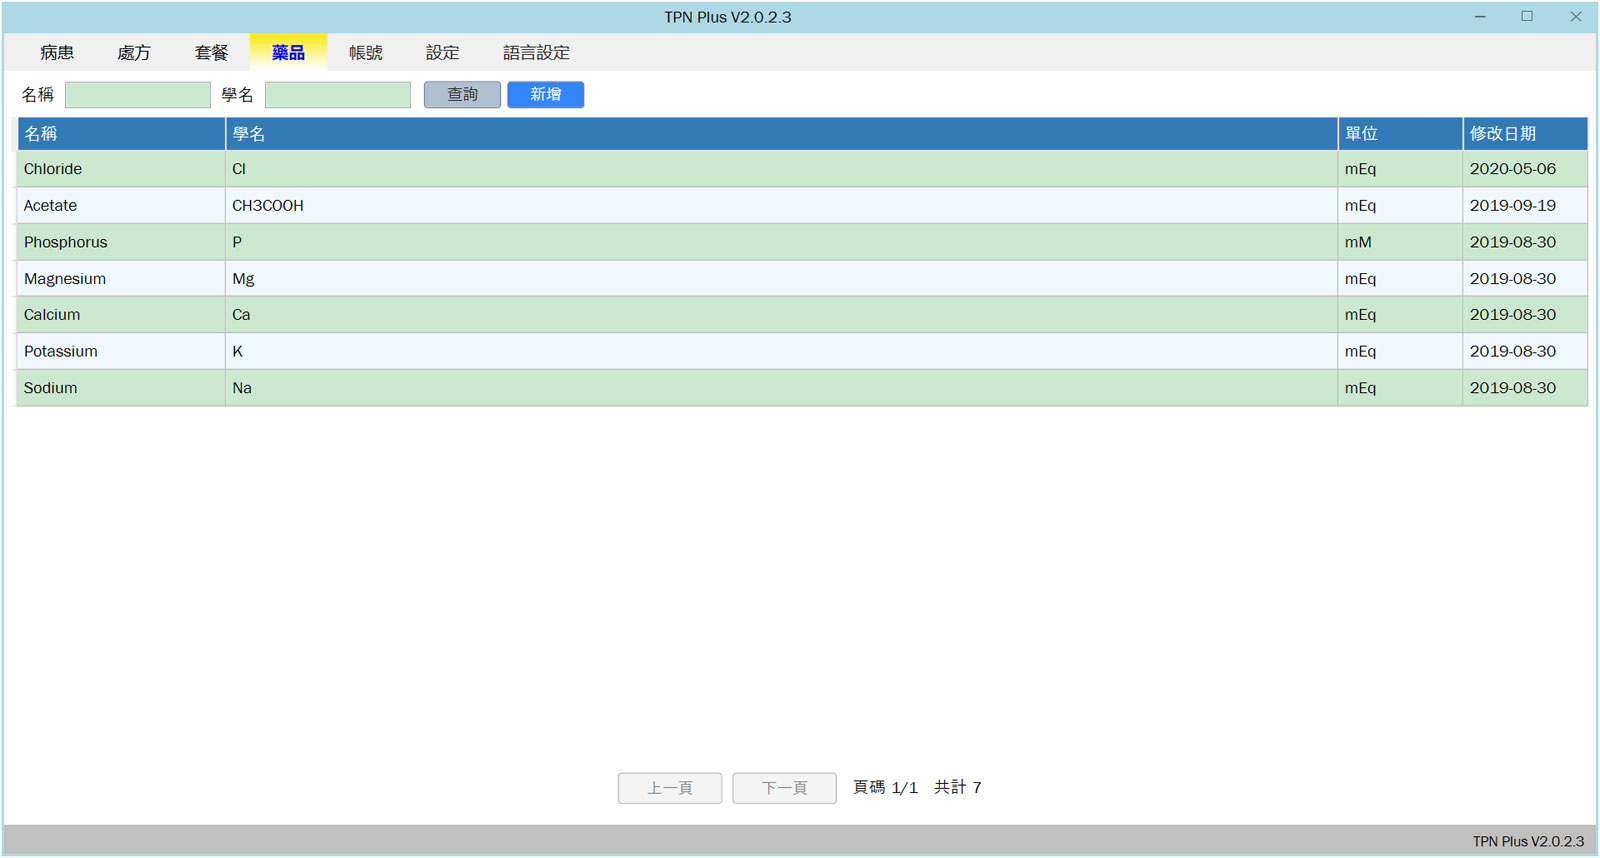Select the 套餐 tab

coord(211,53)
